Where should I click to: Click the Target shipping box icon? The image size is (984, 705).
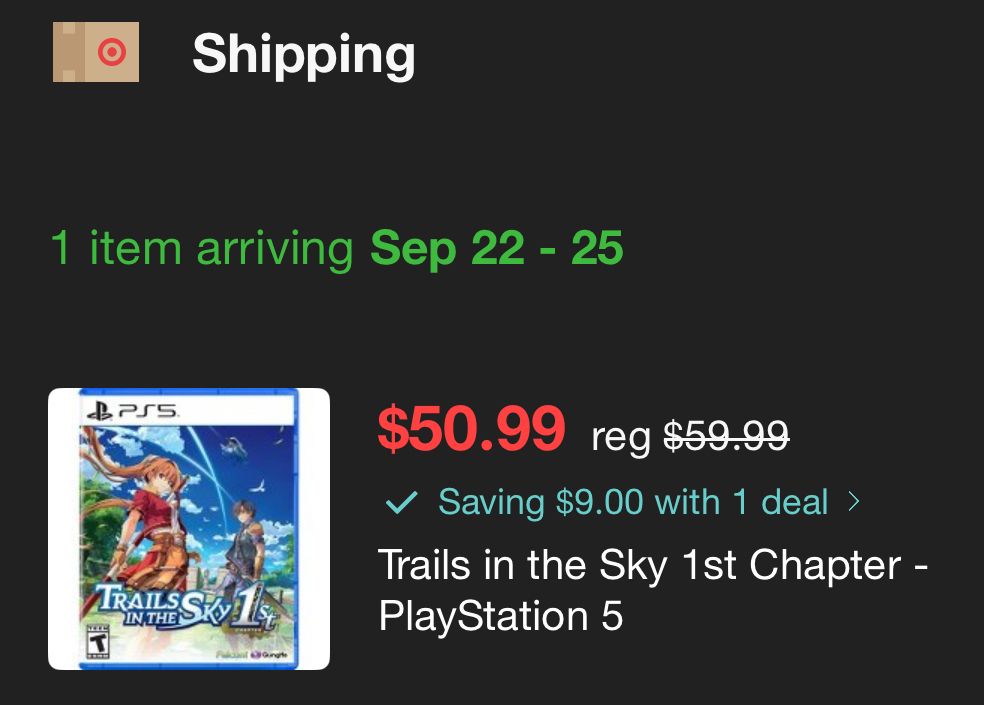tap(95, 51)
